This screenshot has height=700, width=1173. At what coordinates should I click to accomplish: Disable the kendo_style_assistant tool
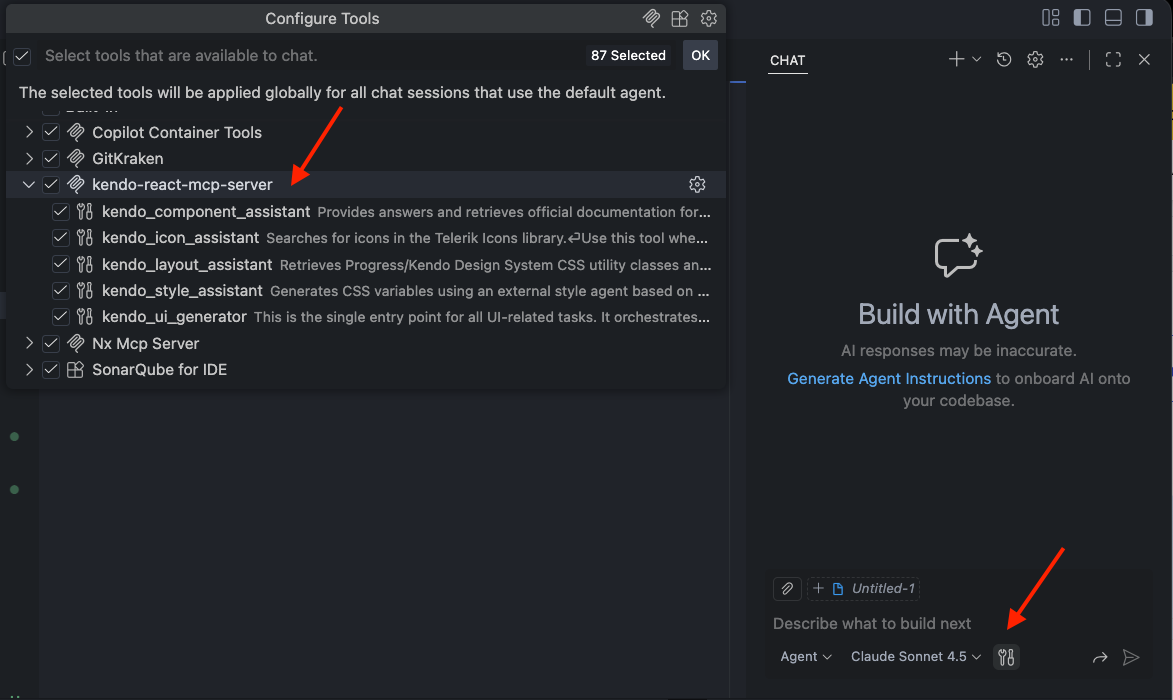[x=60, y=290]
